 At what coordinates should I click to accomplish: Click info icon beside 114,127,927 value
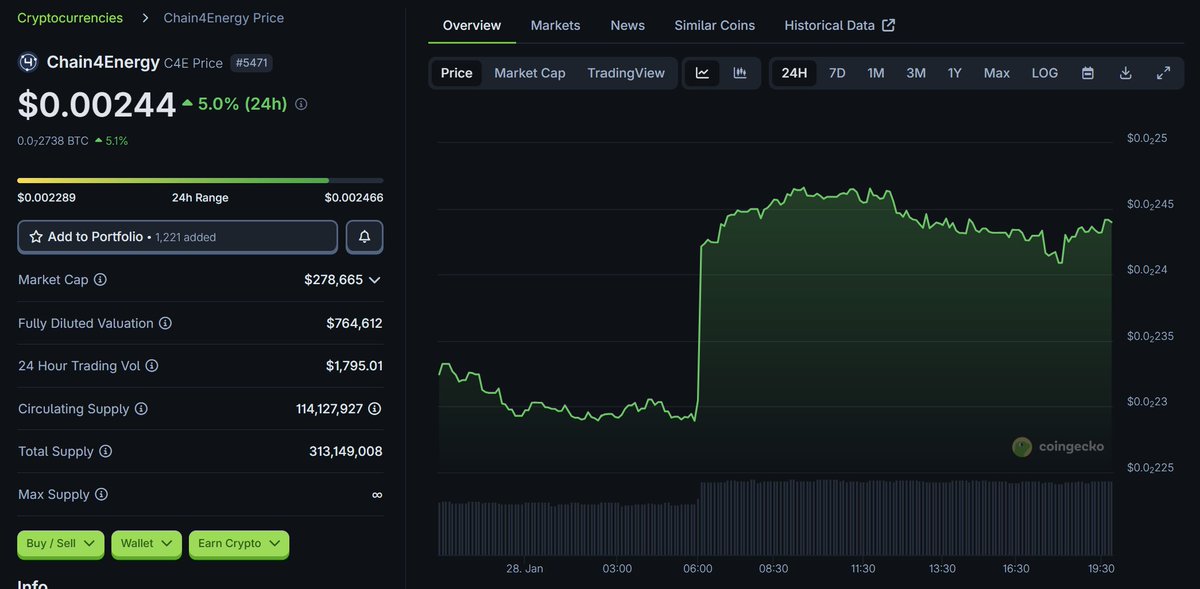(x=374, y=409)
